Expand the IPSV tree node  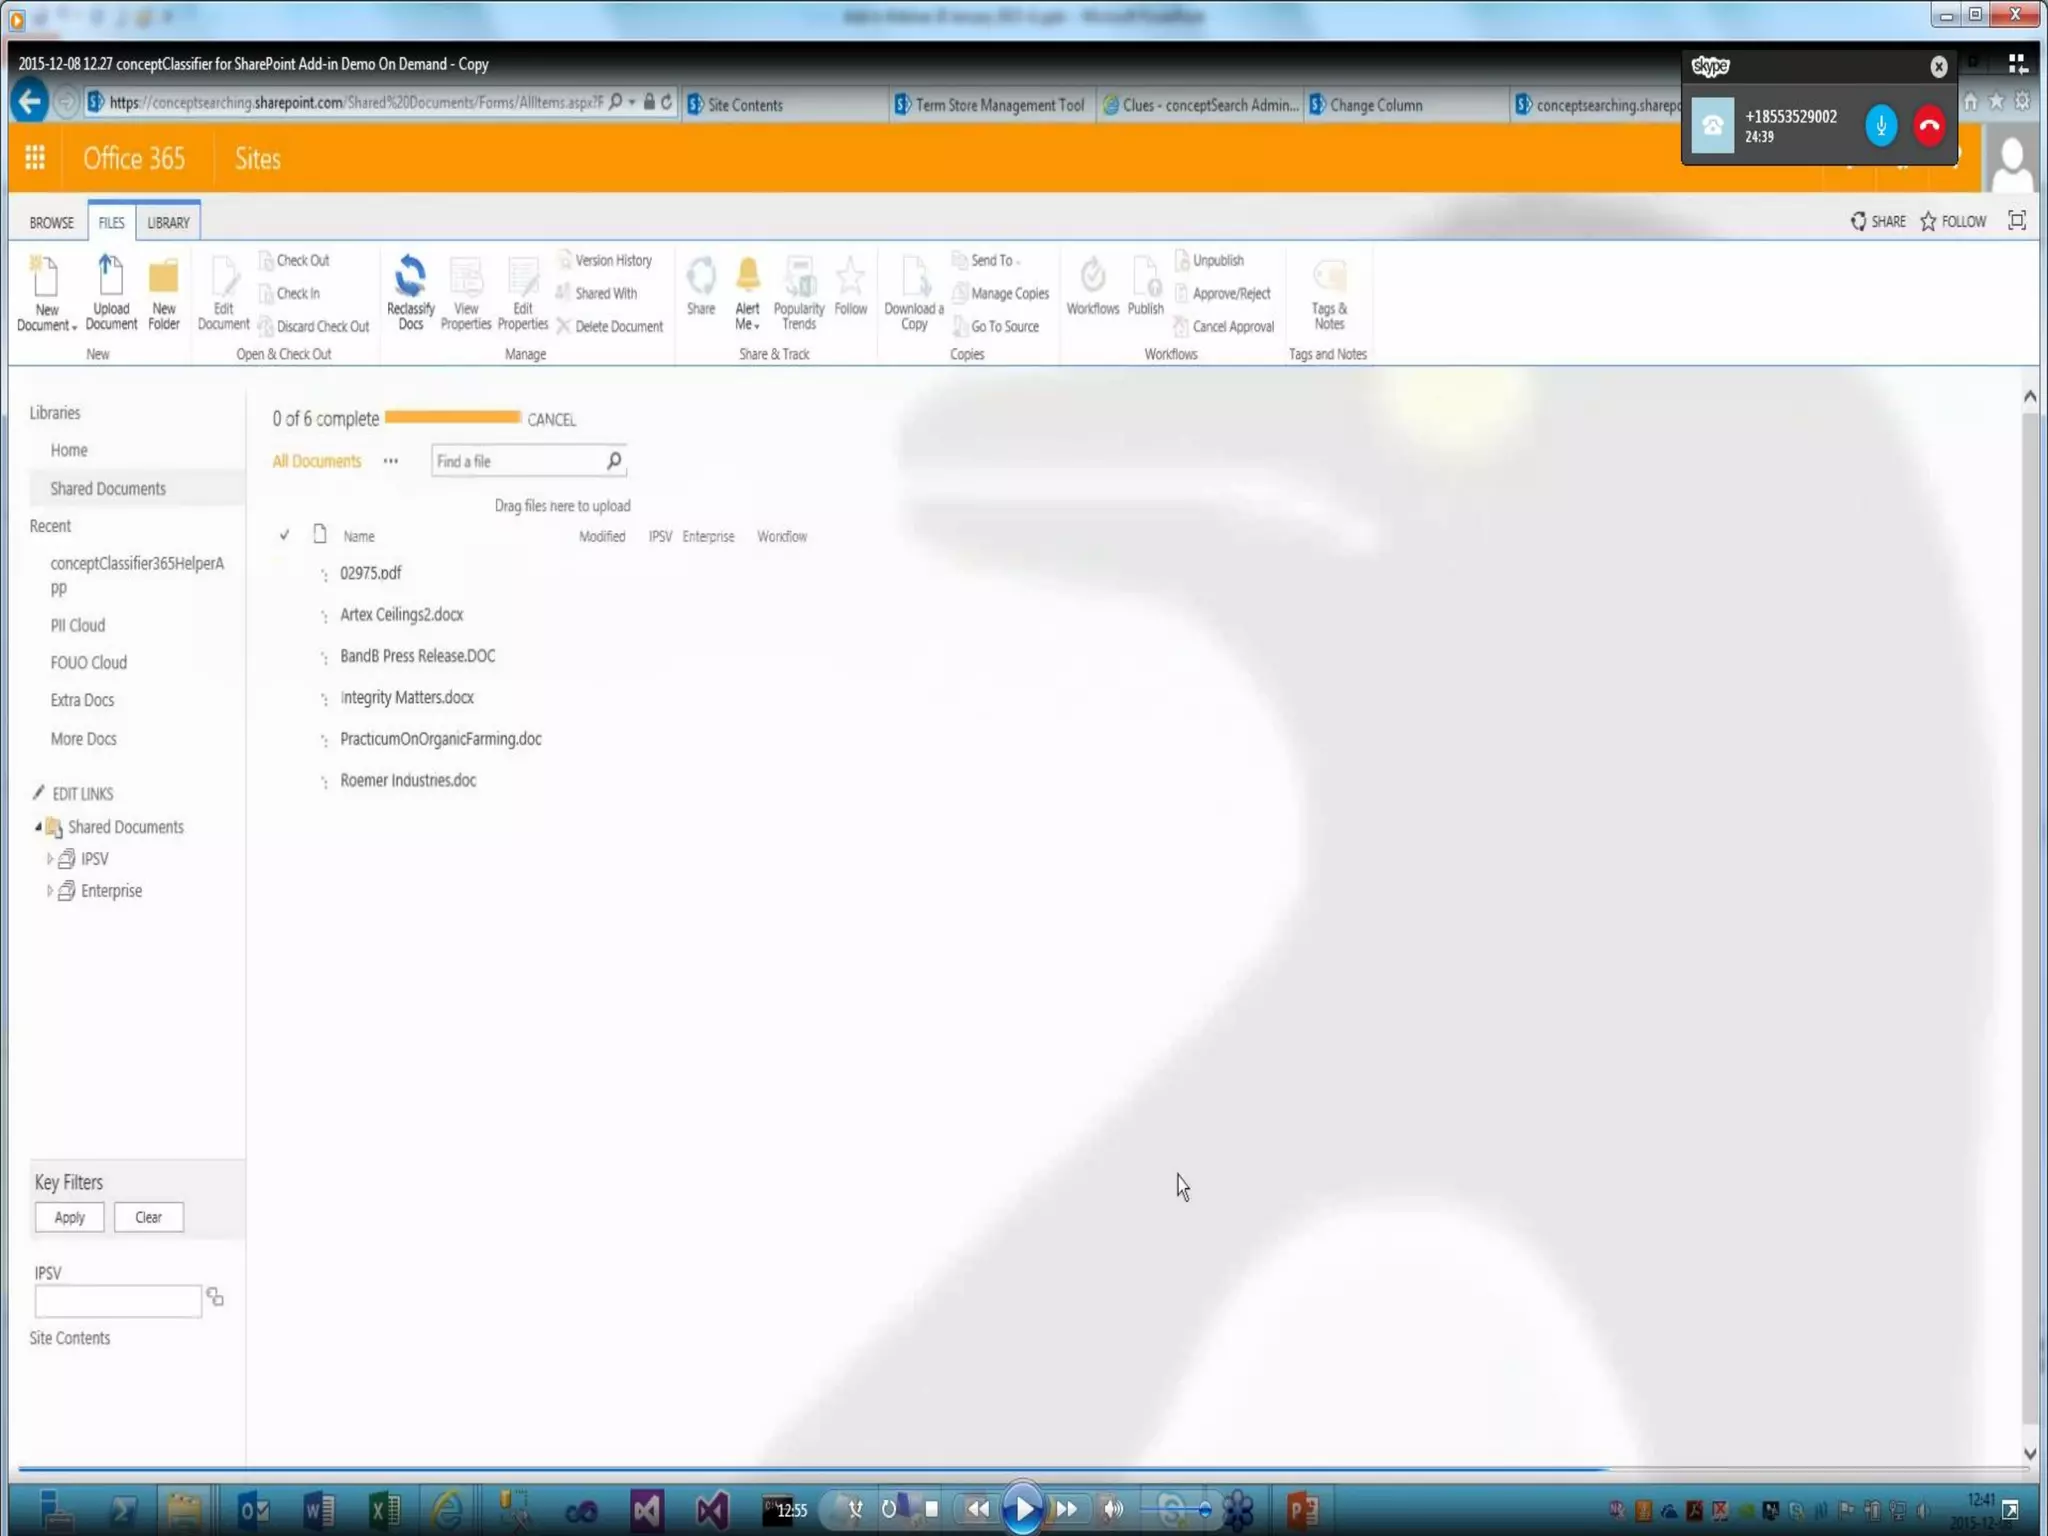click(49, 858)
